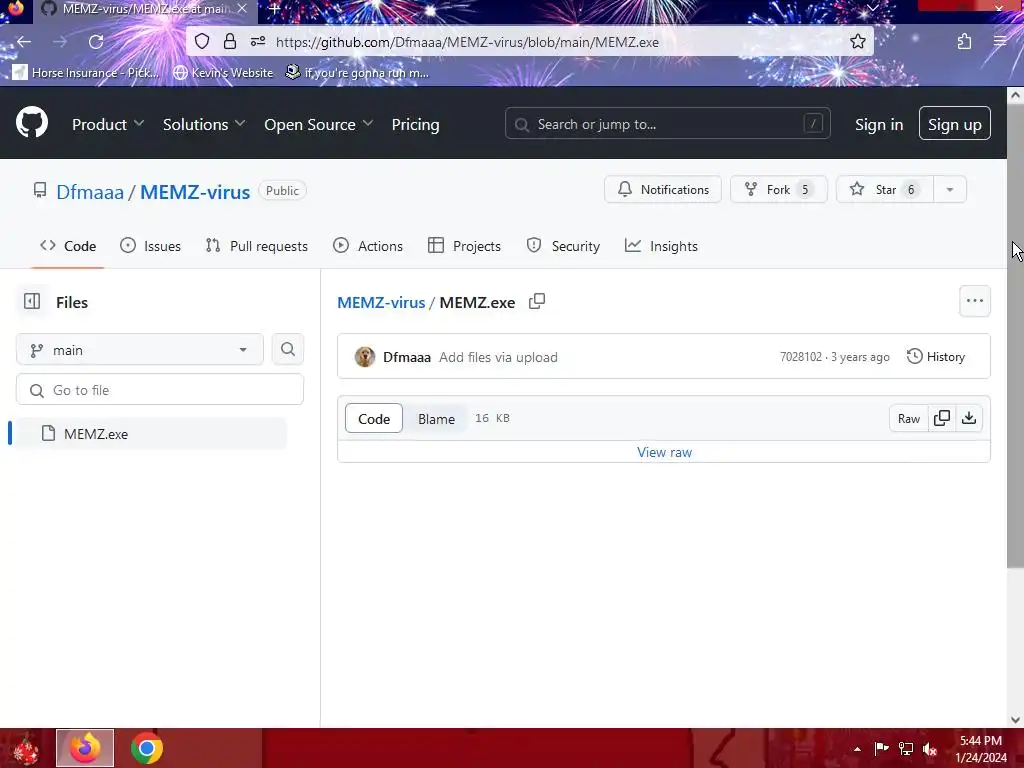Focus the Search or jump to field

[x=667, y=123]
